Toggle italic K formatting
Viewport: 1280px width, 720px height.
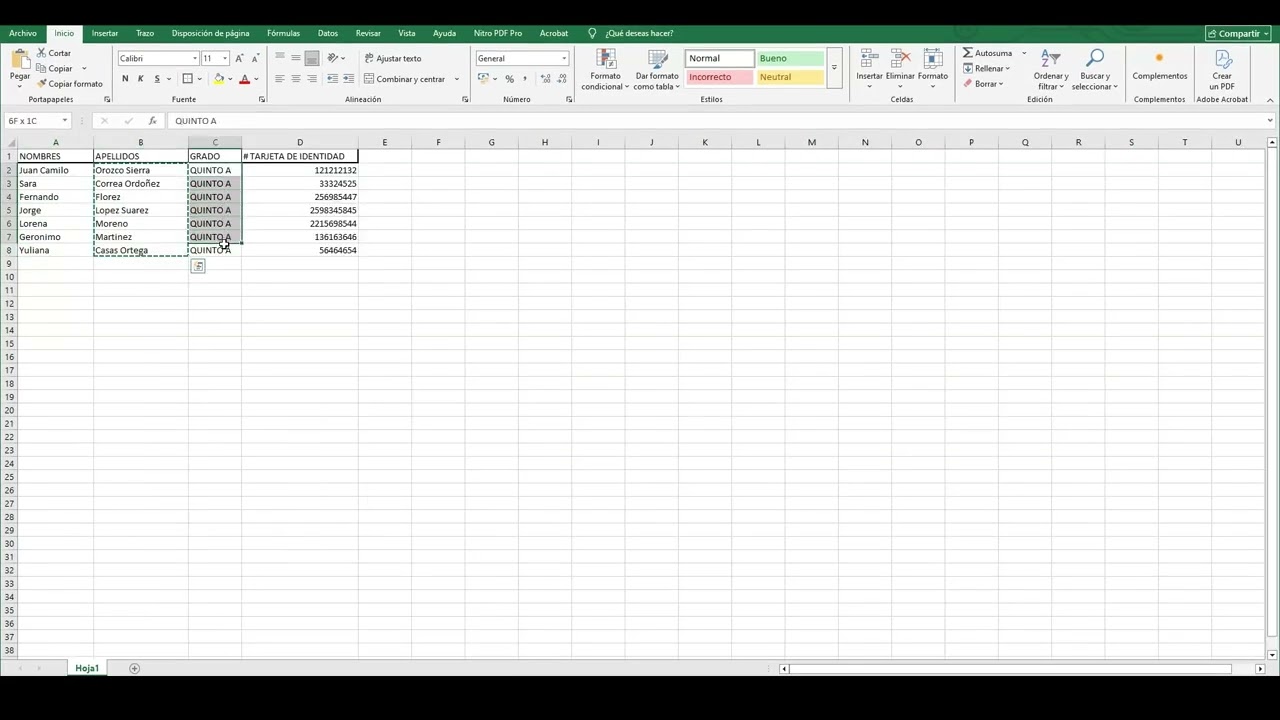click(140, 79)
